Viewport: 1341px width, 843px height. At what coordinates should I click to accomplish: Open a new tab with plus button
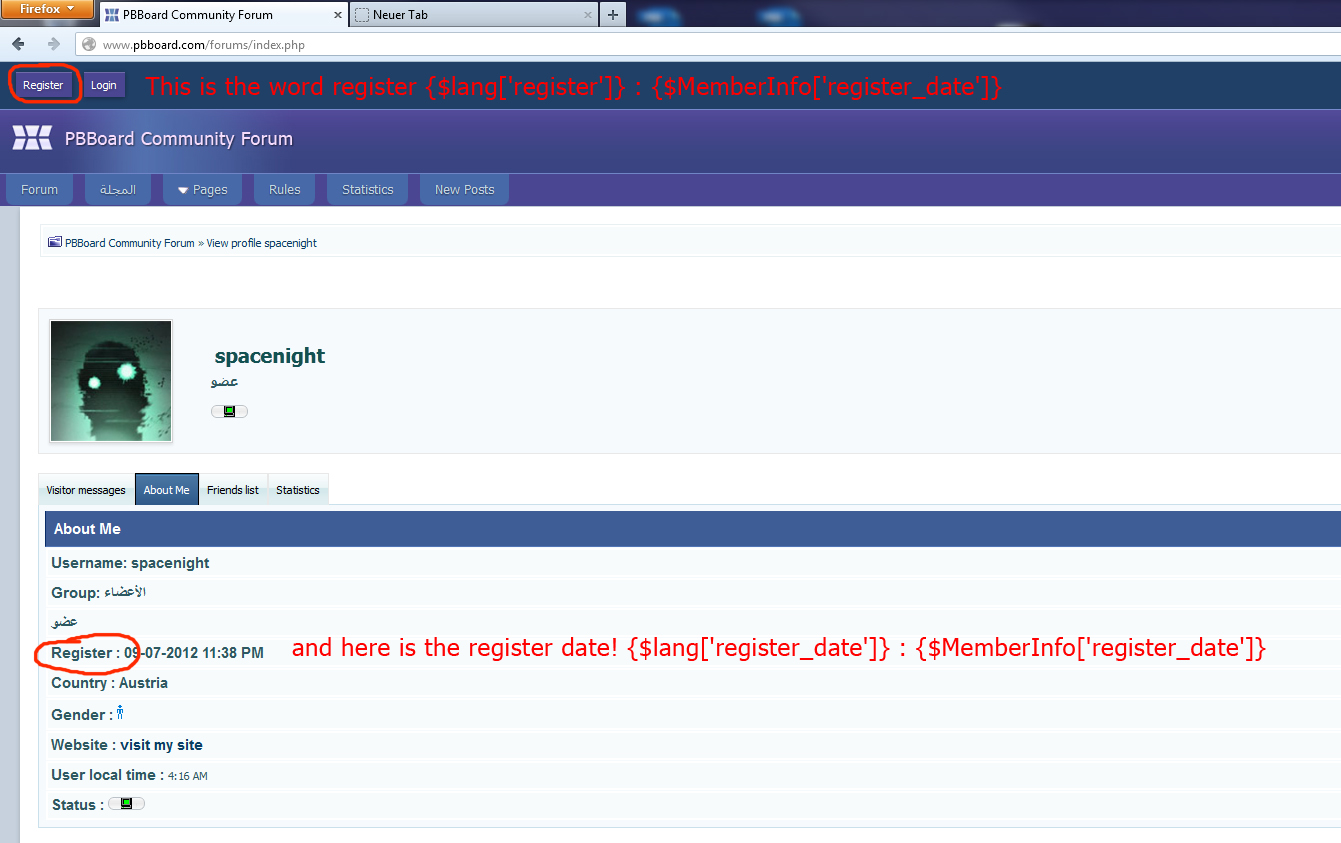coord(613,15)
